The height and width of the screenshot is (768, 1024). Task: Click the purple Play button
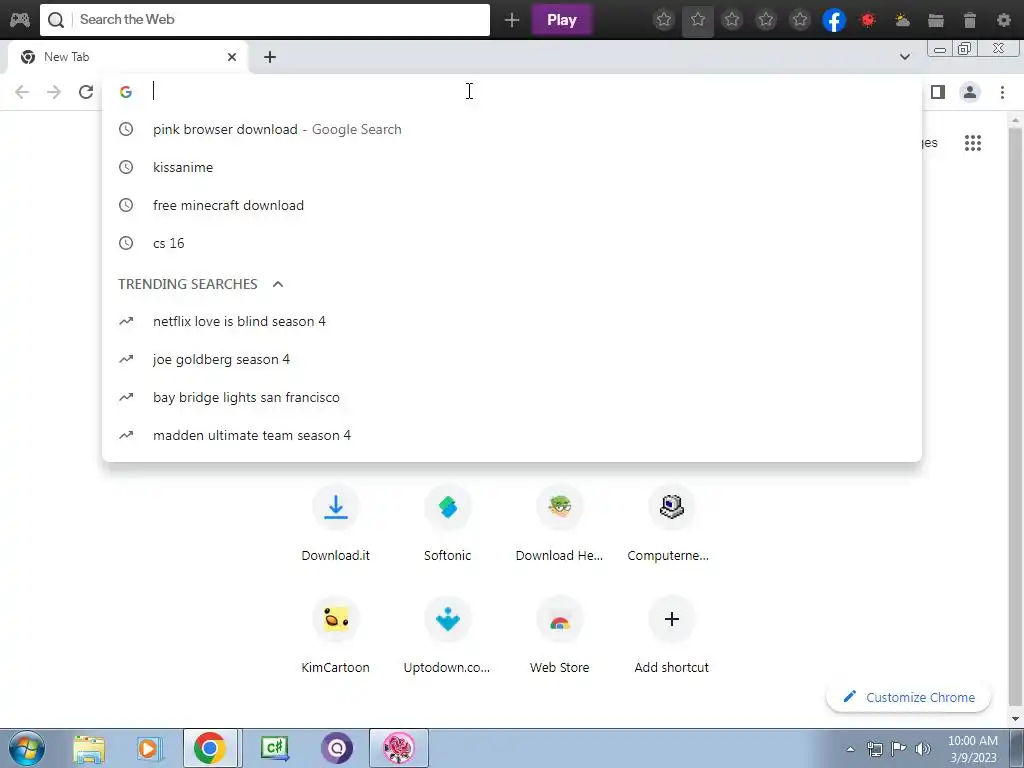562,20
